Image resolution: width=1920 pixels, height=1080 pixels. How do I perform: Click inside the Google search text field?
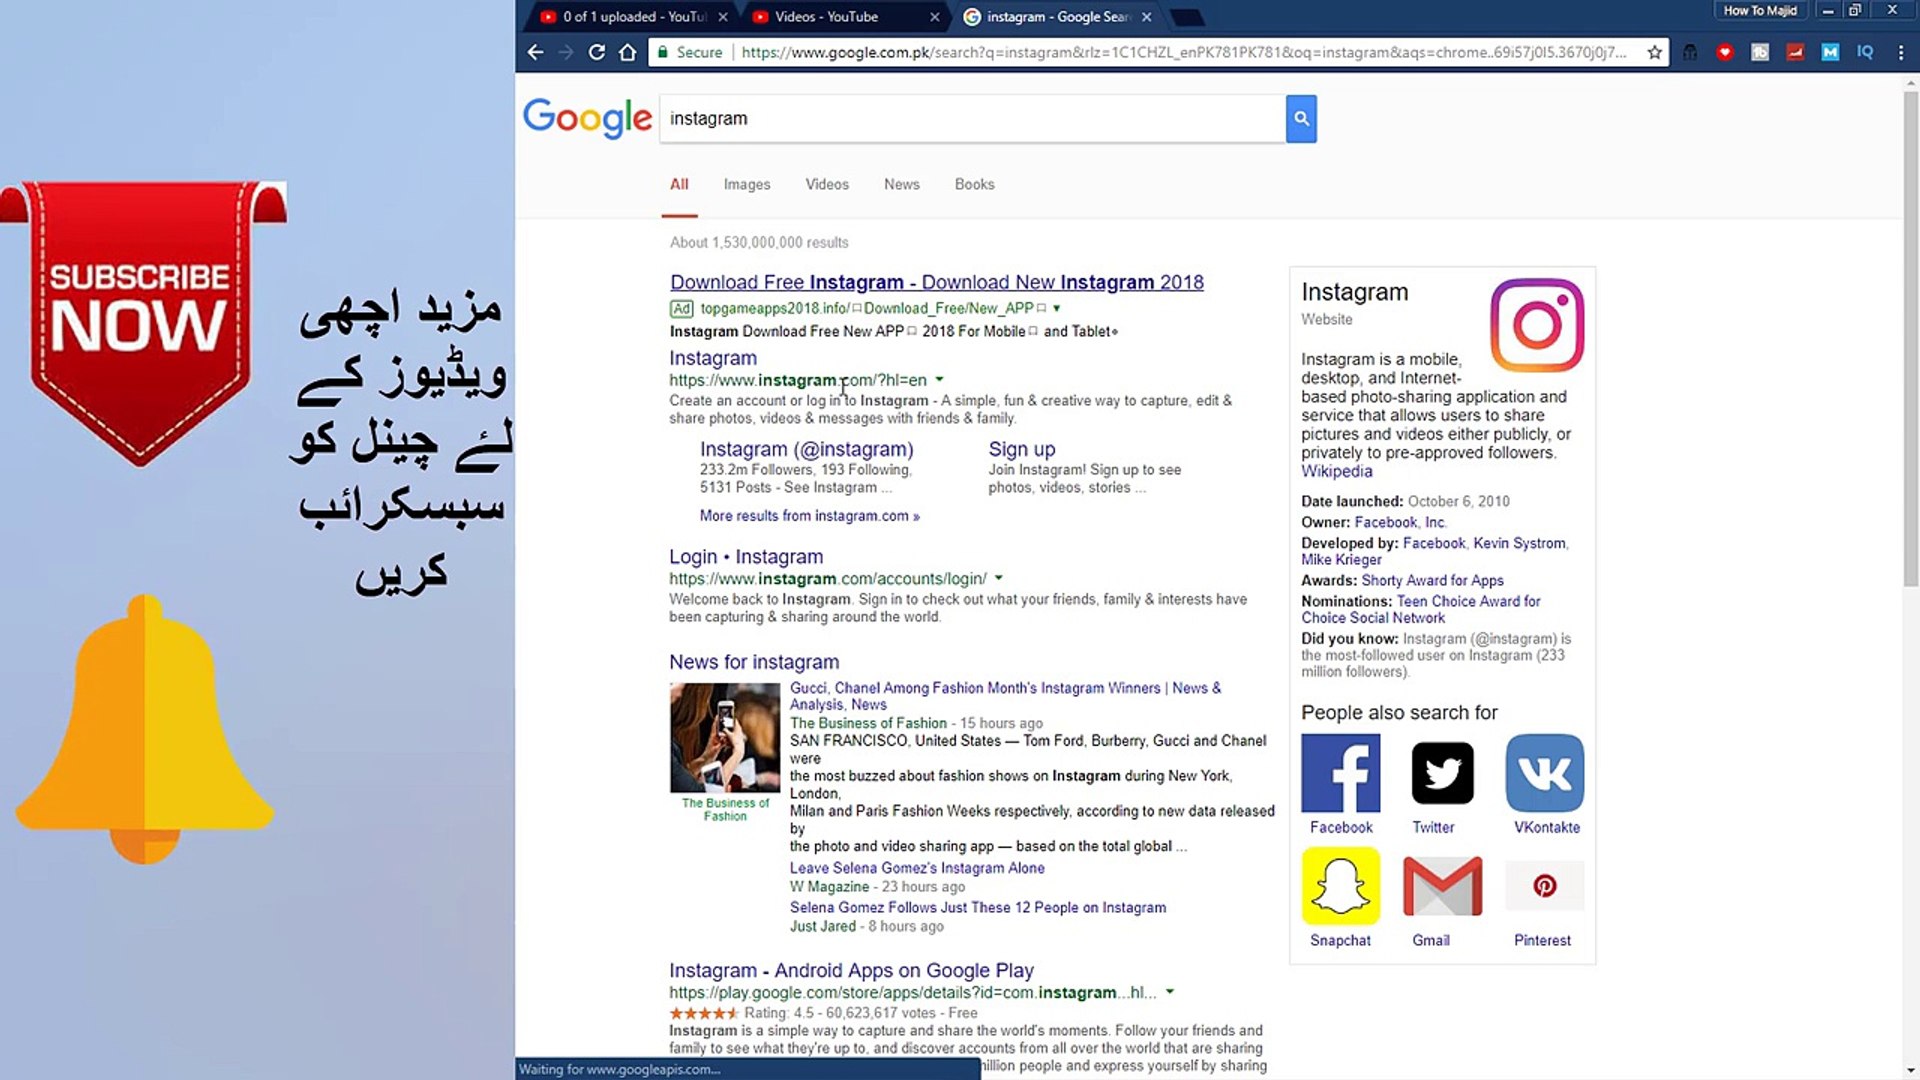(x=970, y=118)
